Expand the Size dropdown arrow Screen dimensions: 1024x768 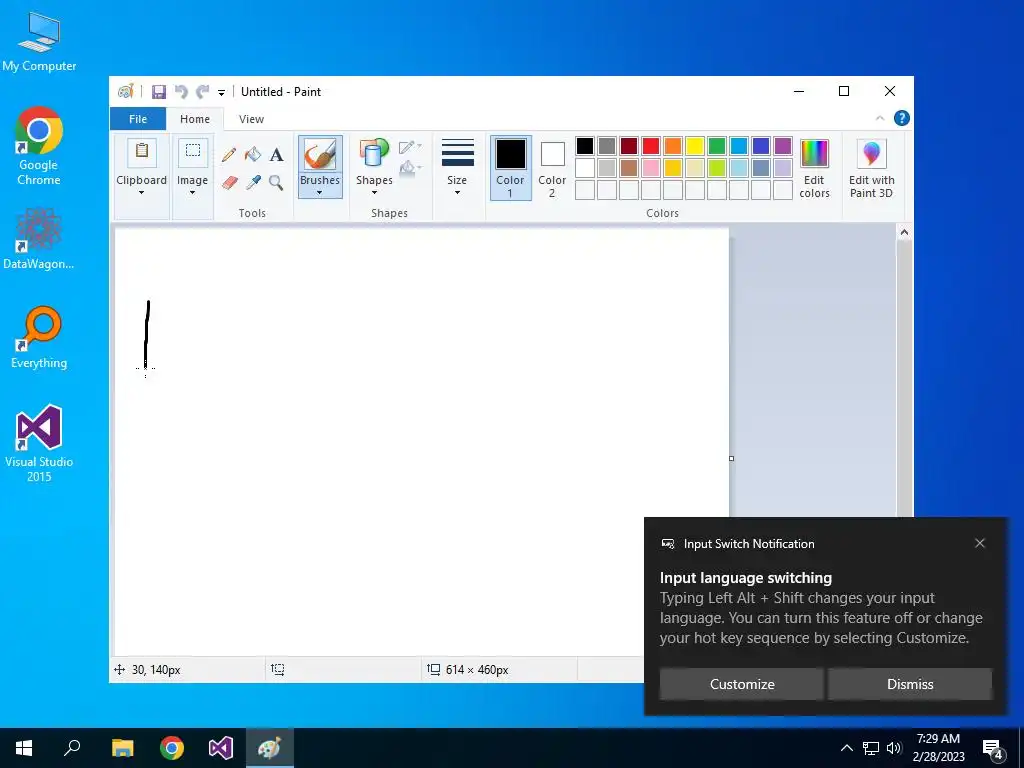[x=457, y=193]
